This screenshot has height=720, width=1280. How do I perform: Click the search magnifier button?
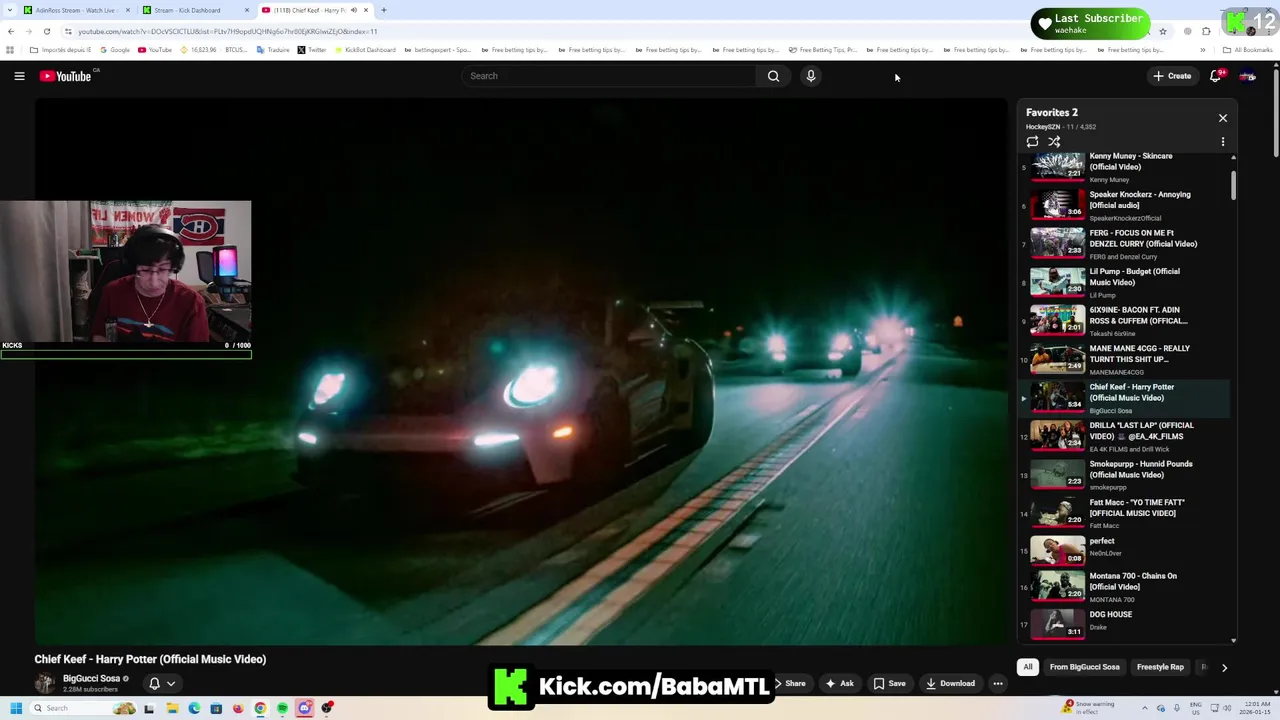click(x=773, y=76)
